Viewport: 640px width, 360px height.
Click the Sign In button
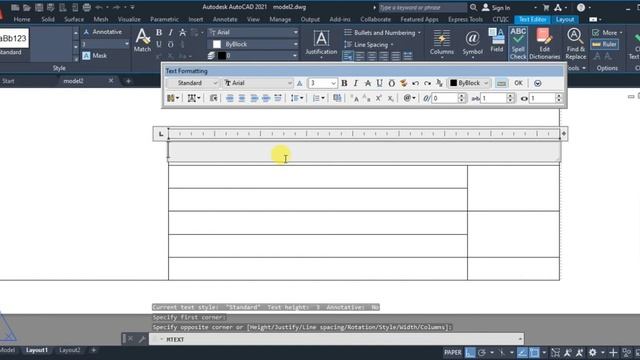(496, 7)
